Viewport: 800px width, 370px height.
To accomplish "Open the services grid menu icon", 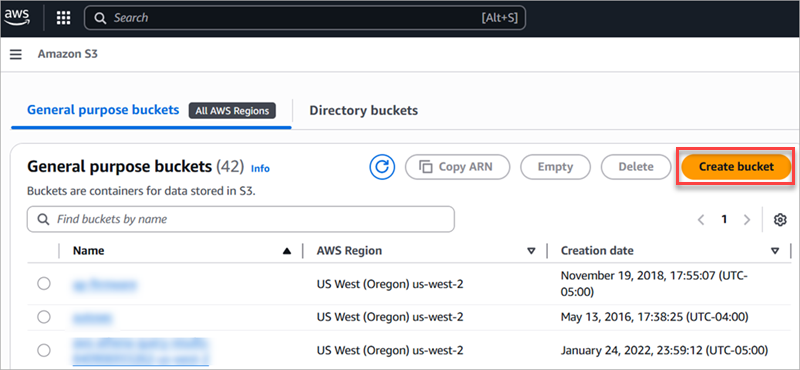I will coord(63,18).
